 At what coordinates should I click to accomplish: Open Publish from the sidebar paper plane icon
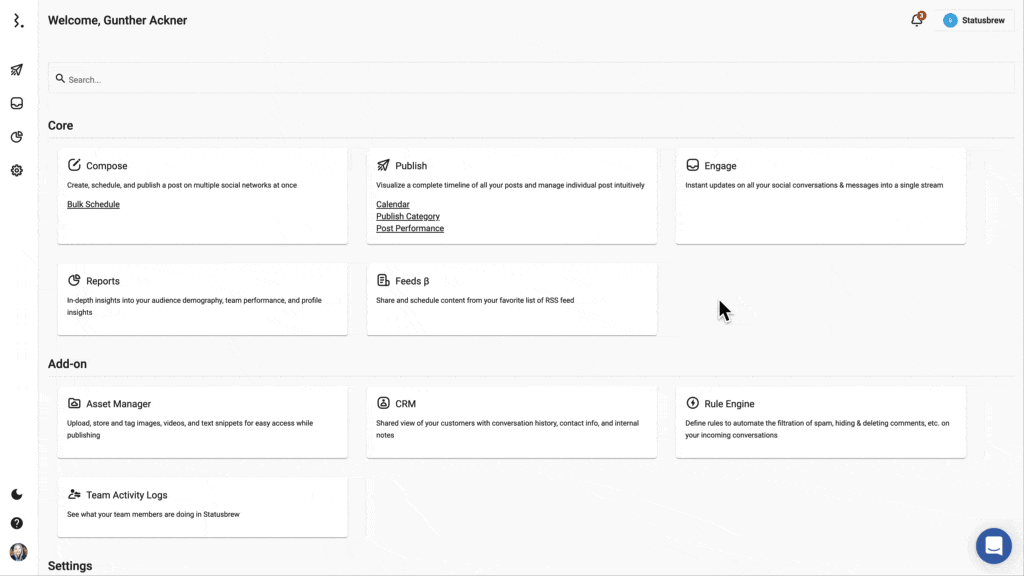[x=17, y=70]
